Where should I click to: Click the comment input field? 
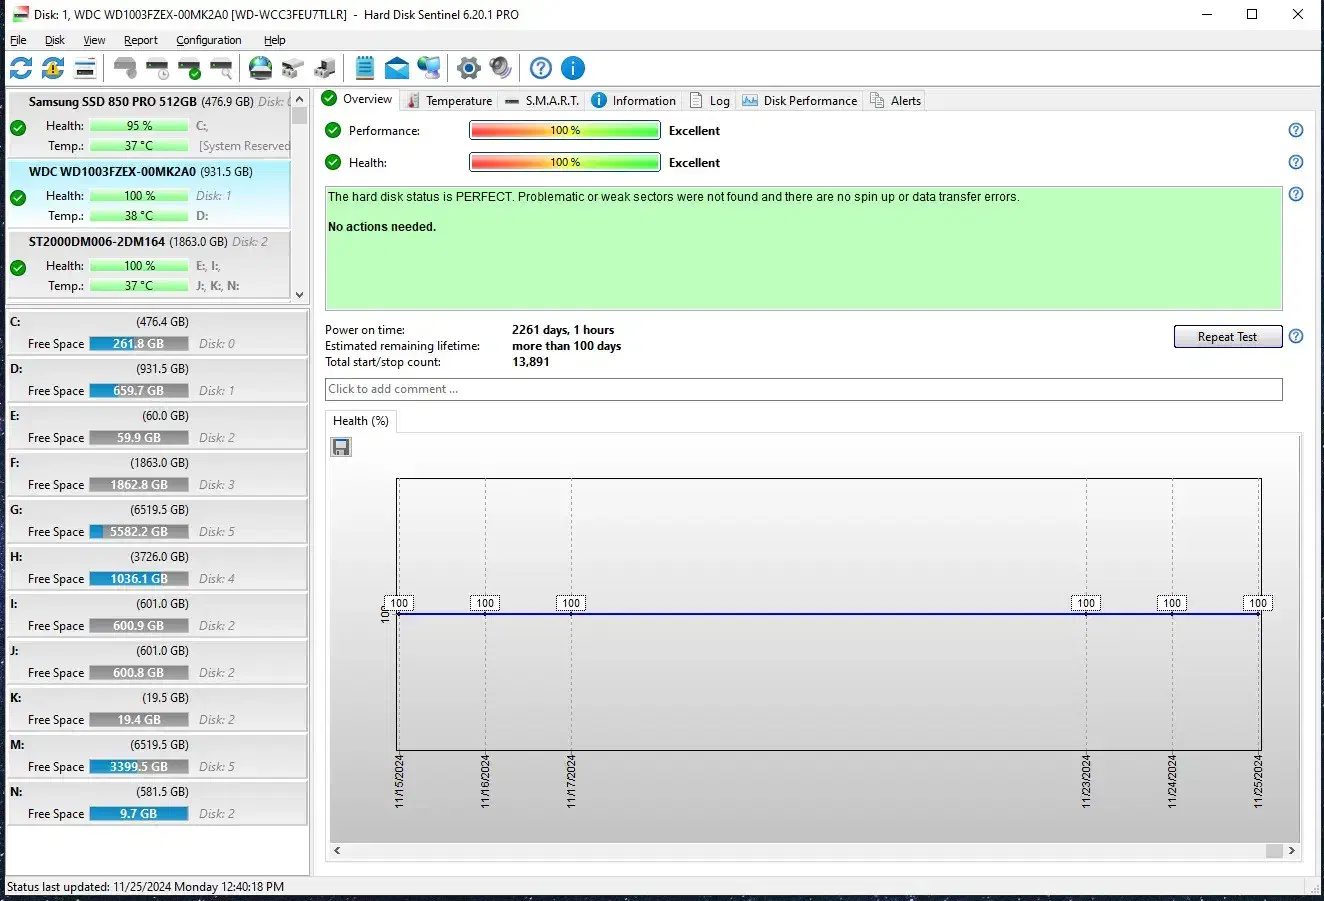tap(803, 389)
